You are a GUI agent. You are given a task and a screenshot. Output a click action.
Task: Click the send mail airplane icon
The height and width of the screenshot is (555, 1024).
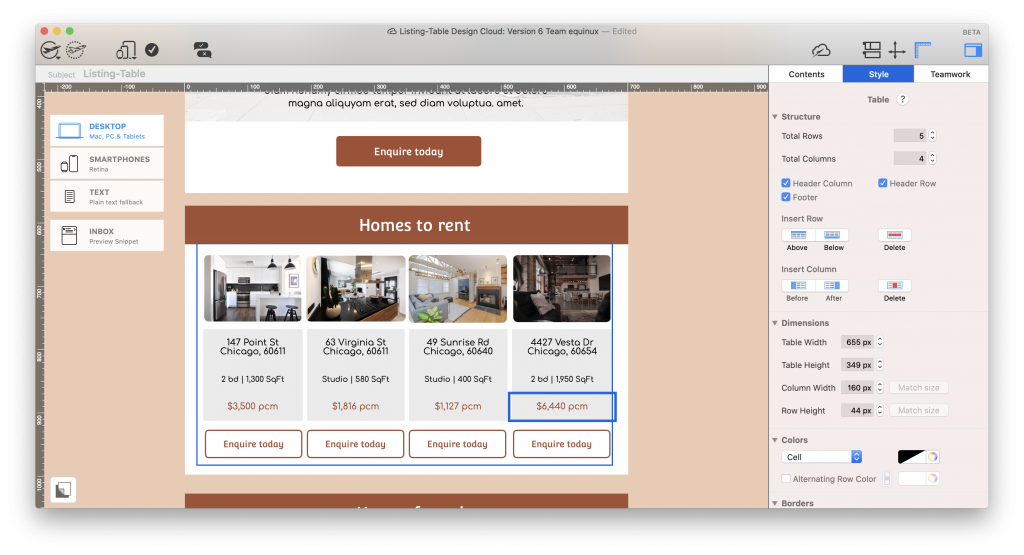pyautogui.click(x=50, y=50)
